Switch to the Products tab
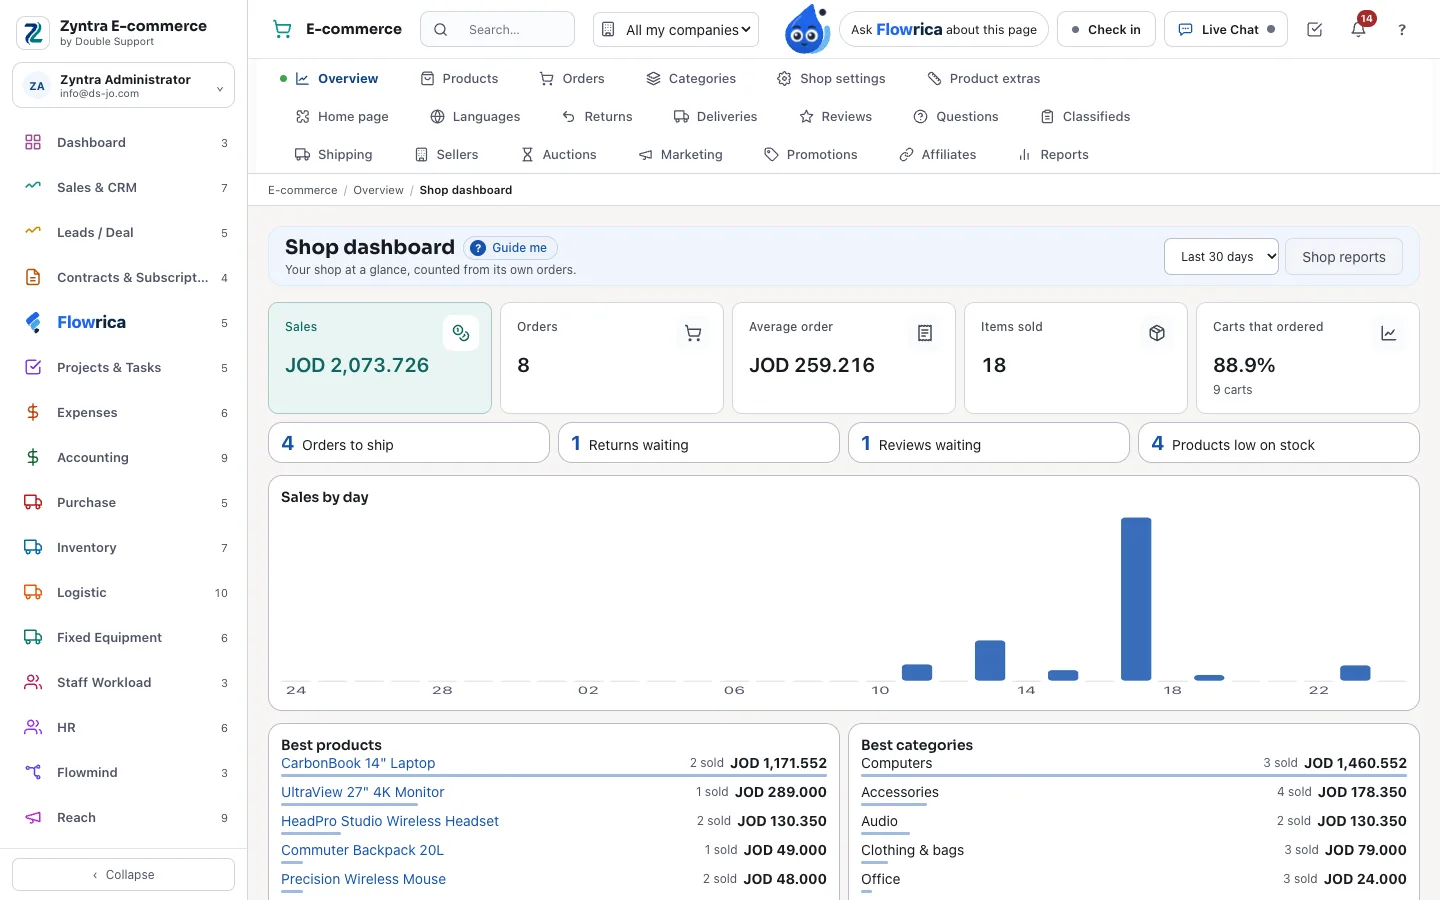 tap(459, 79)
